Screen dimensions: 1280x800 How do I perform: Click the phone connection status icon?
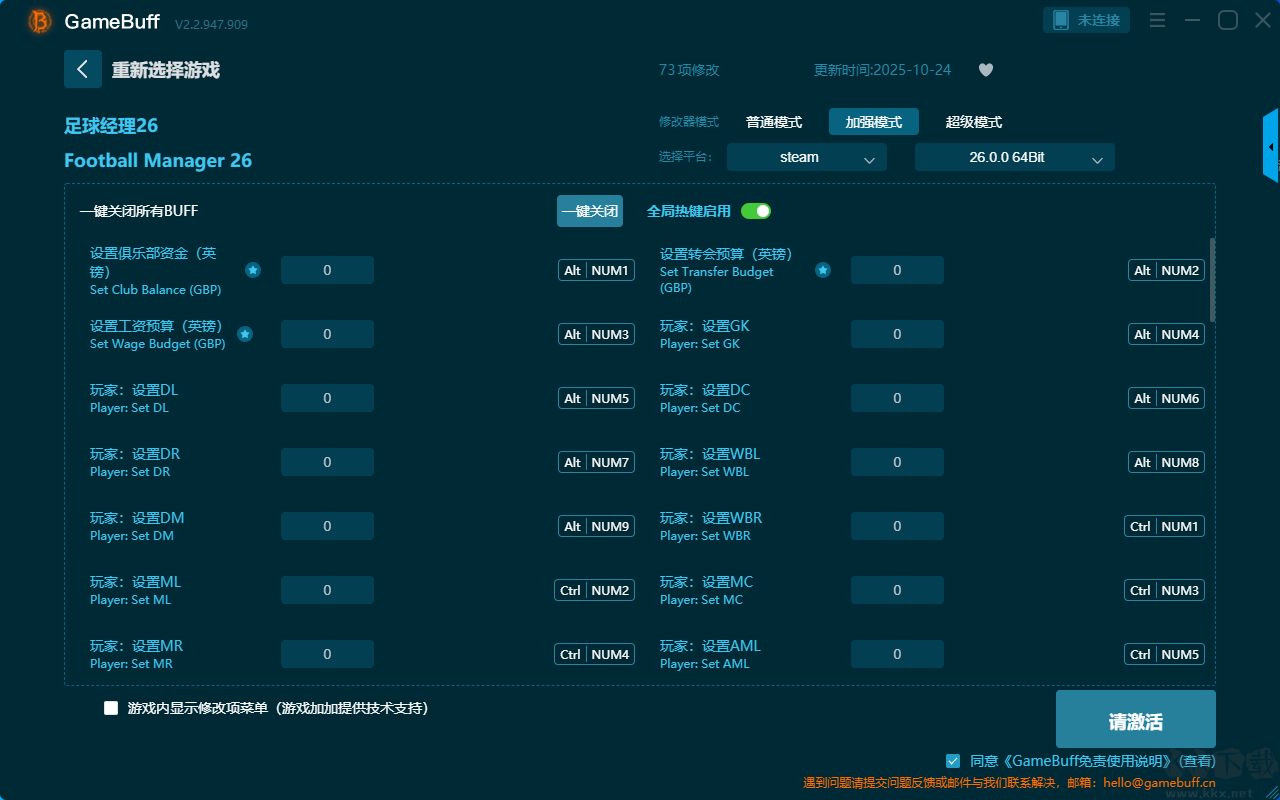1061,20
